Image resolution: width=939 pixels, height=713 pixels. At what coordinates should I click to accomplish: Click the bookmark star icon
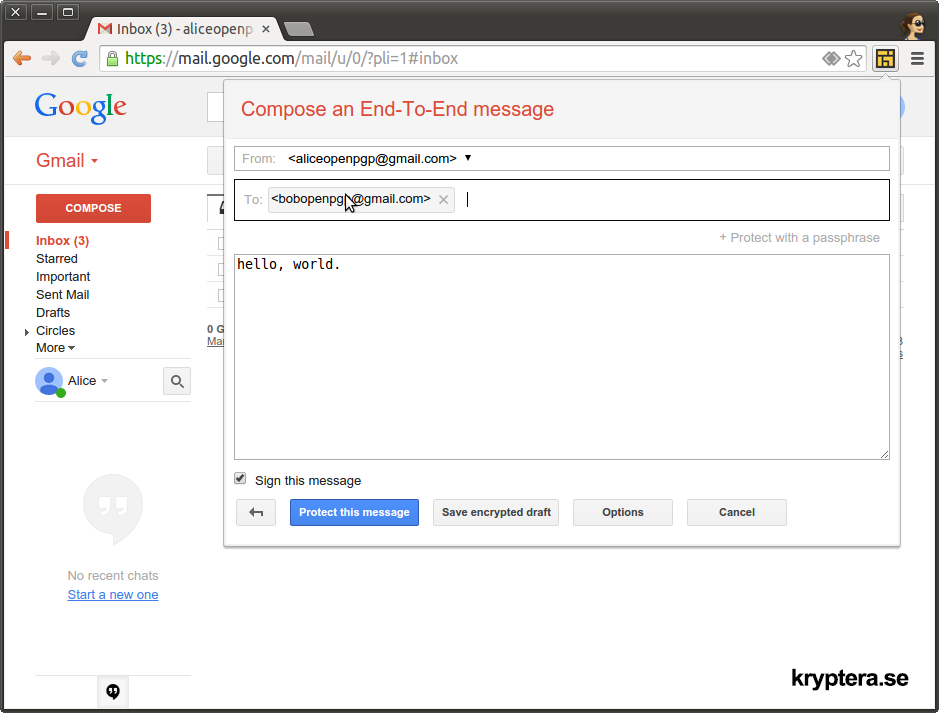[853, 59]
